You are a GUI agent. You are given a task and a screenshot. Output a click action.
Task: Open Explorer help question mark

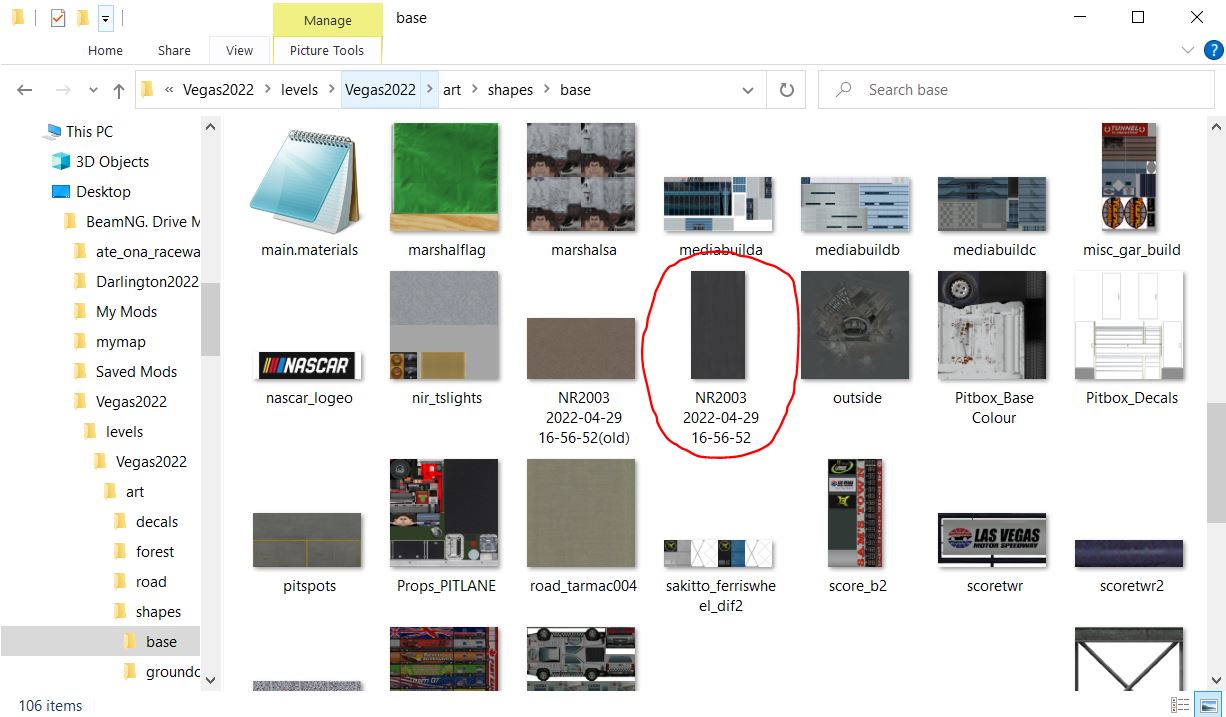(x=1213, y=50)
